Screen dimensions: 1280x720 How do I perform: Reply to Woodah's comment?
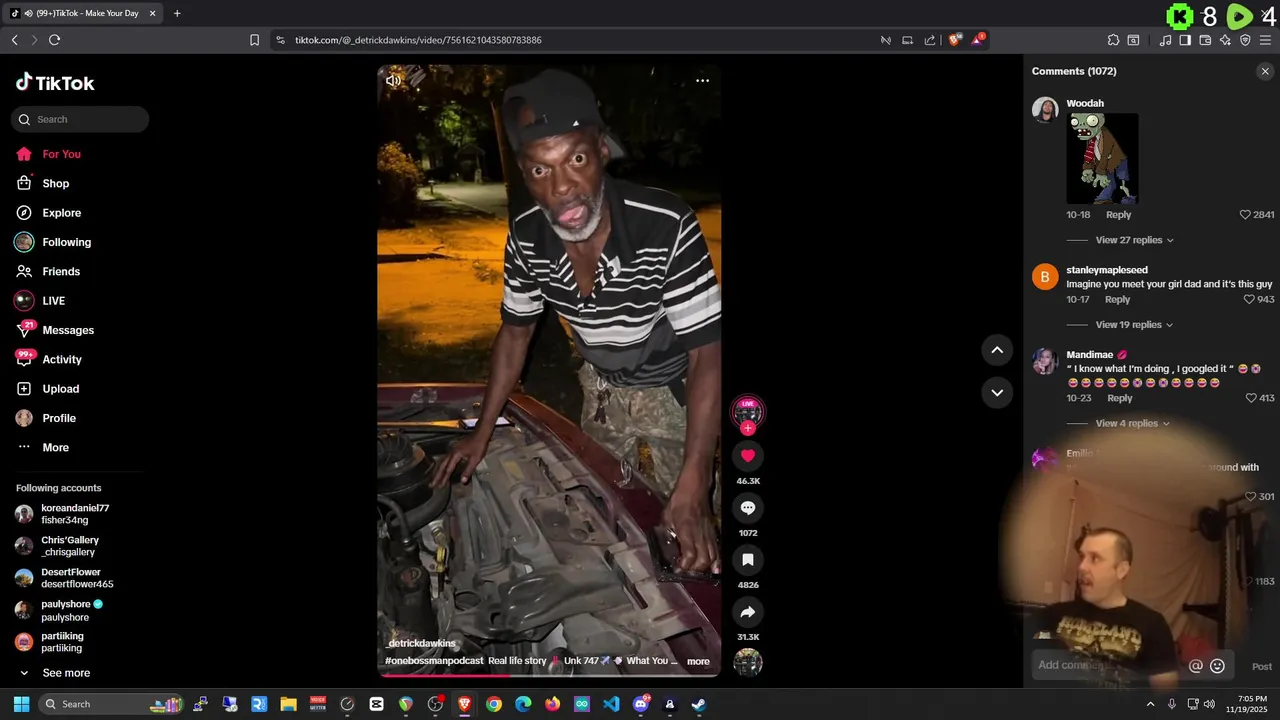point(1118,215)
